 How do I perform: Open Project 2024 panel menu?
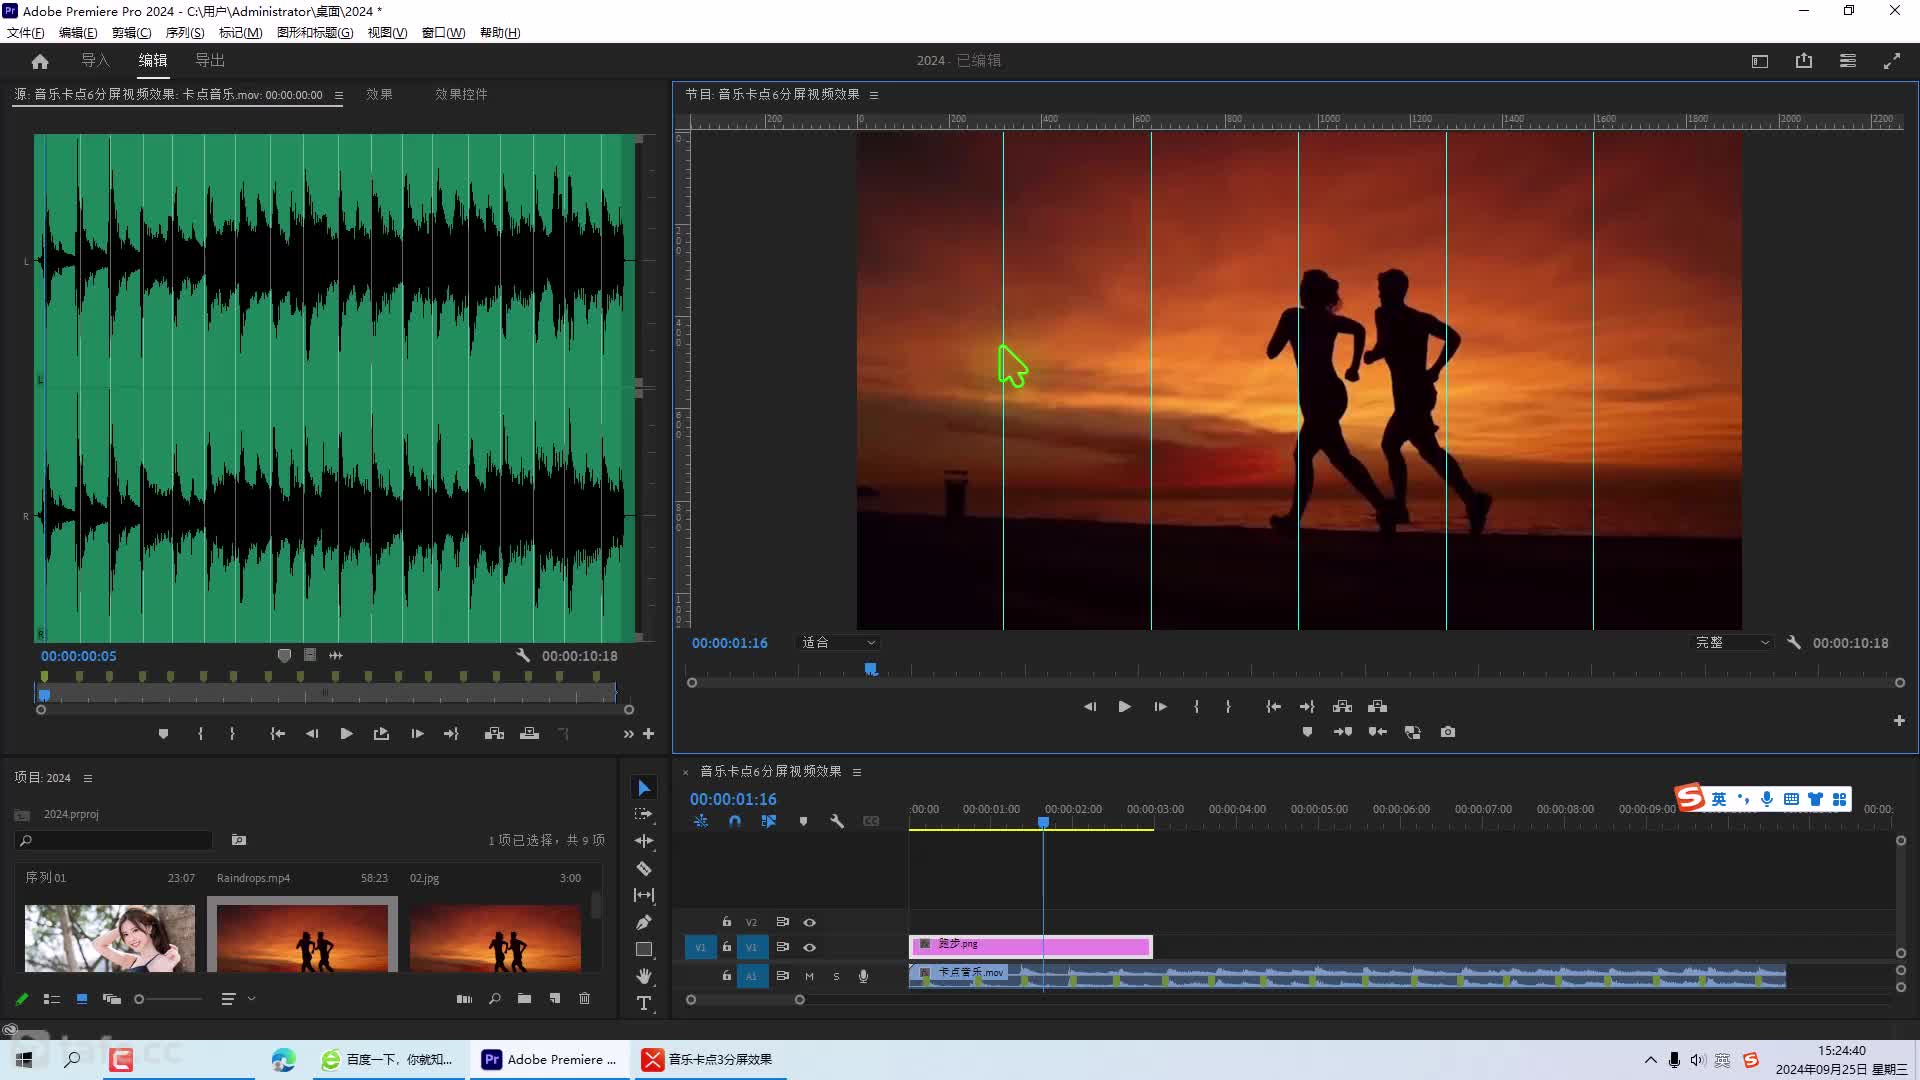click(88, 778)
